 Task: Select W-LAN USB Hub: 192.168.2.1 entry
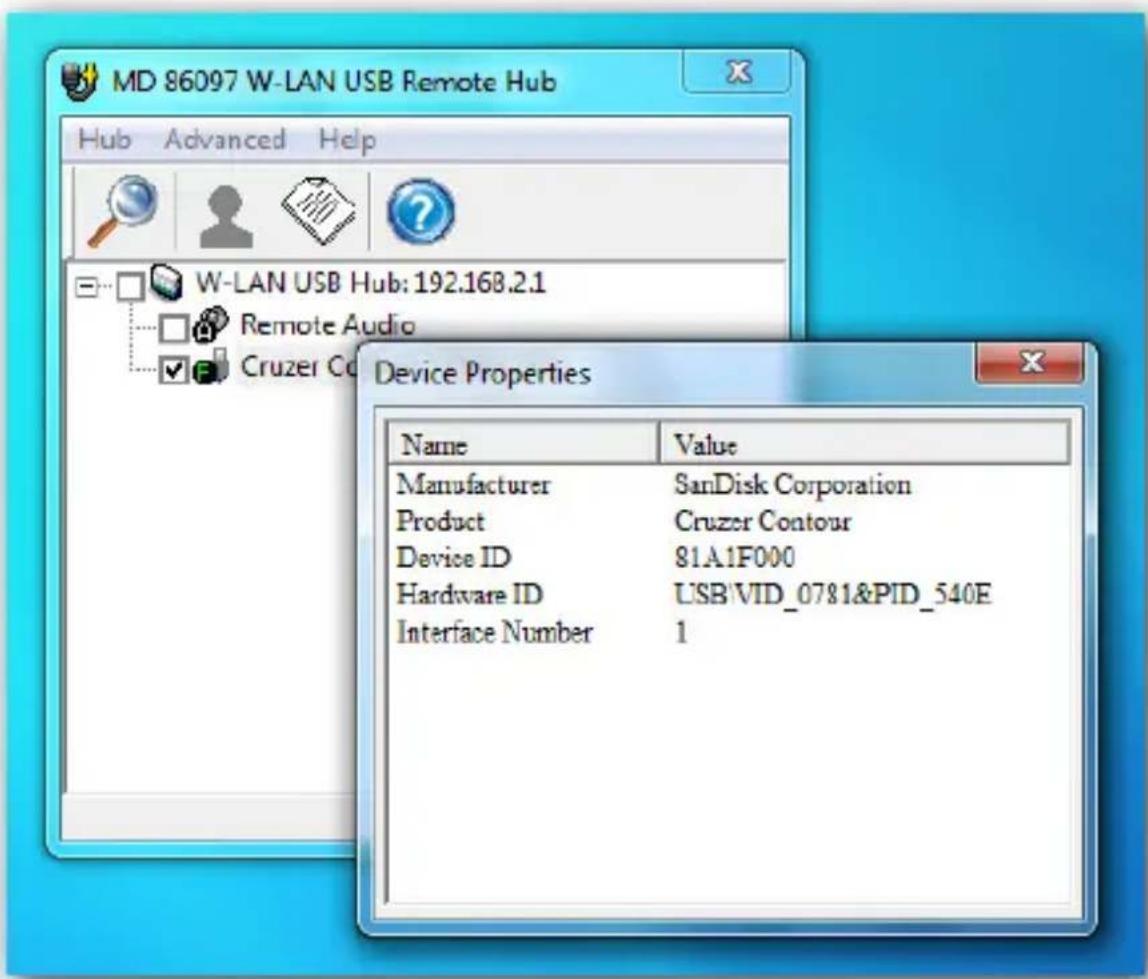click(x=370, y=283)
